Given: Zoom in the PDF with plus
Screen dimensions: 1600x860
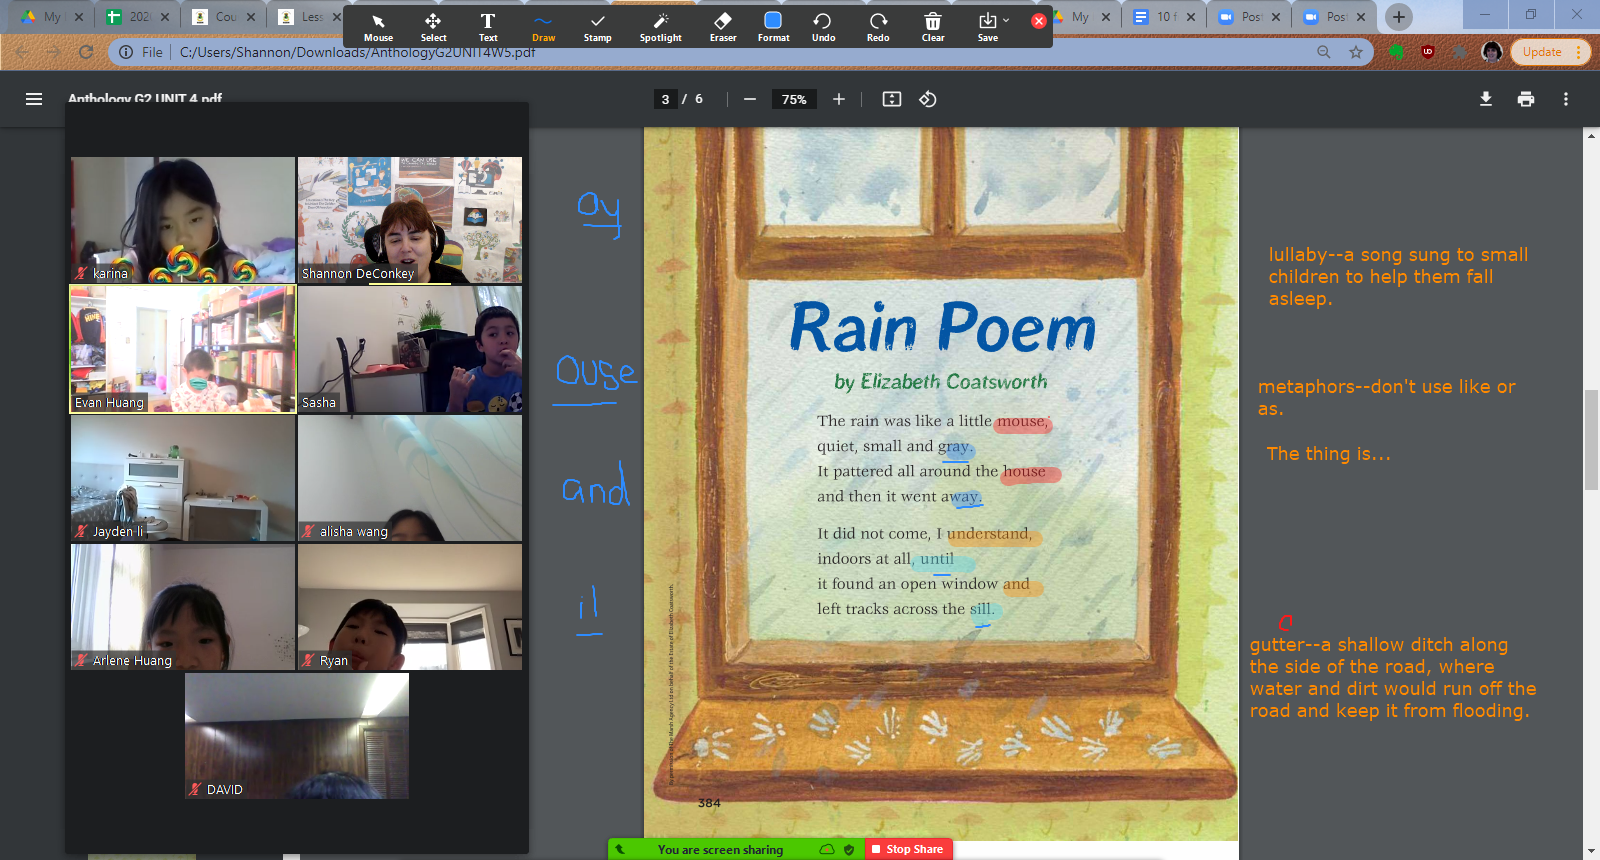Looking at the screenshot, I should pos(839,99).
